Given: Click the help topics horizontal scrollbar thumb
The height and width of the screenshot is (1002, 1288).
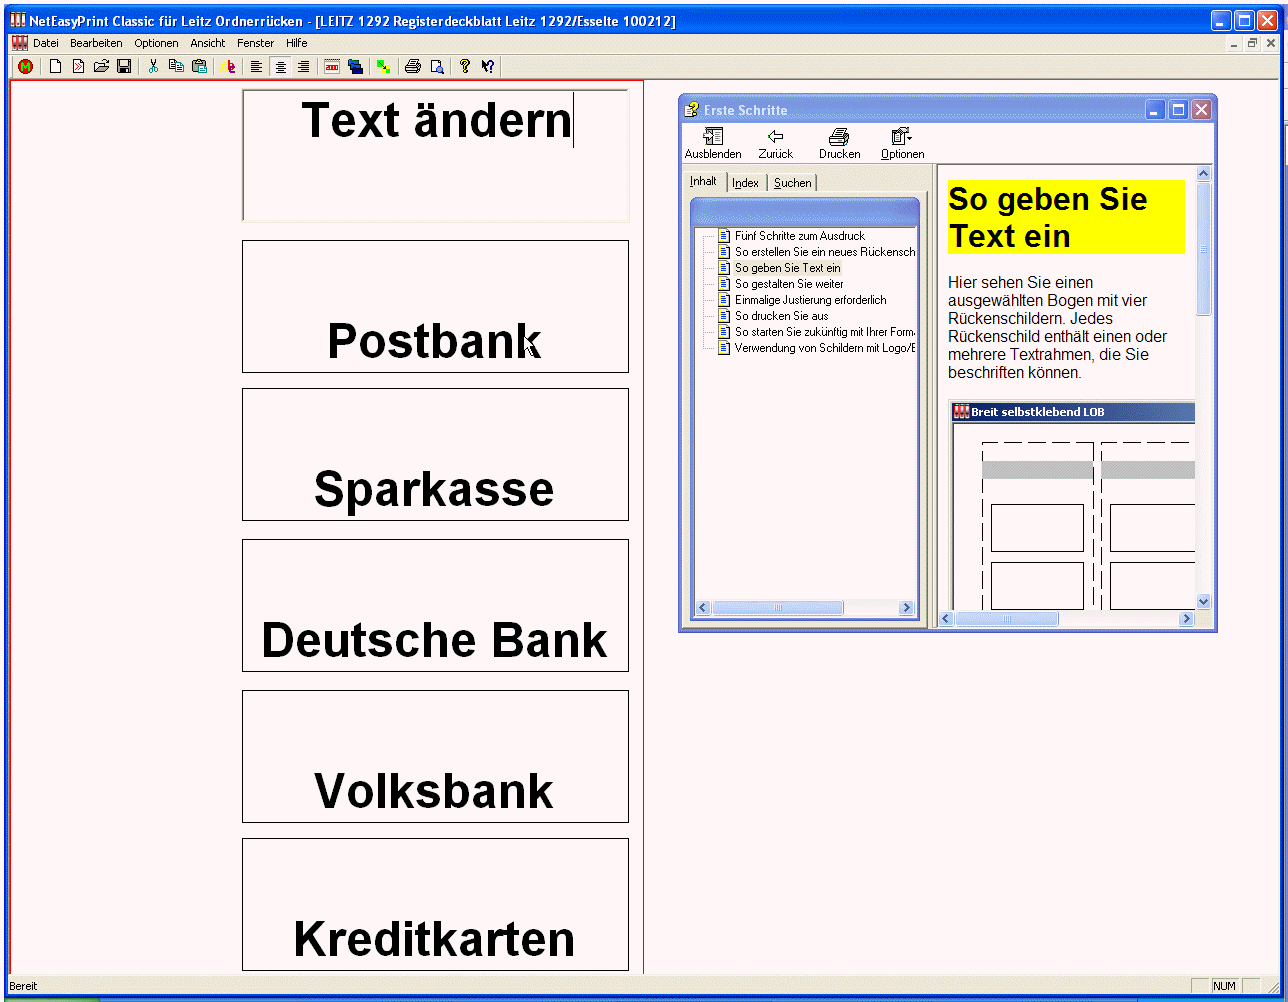Looking at the screenshot, I should click(x=778, y=608).
